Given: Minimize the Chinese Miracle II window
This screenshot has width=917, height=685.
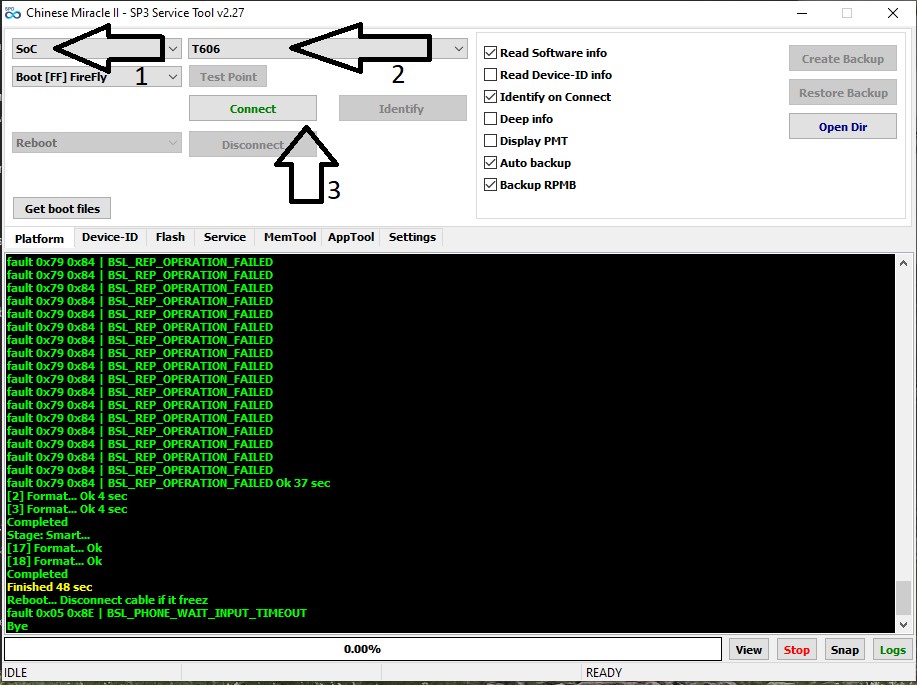Looking at the screenshot, I should pyautogui.click(x=802, y=13).
